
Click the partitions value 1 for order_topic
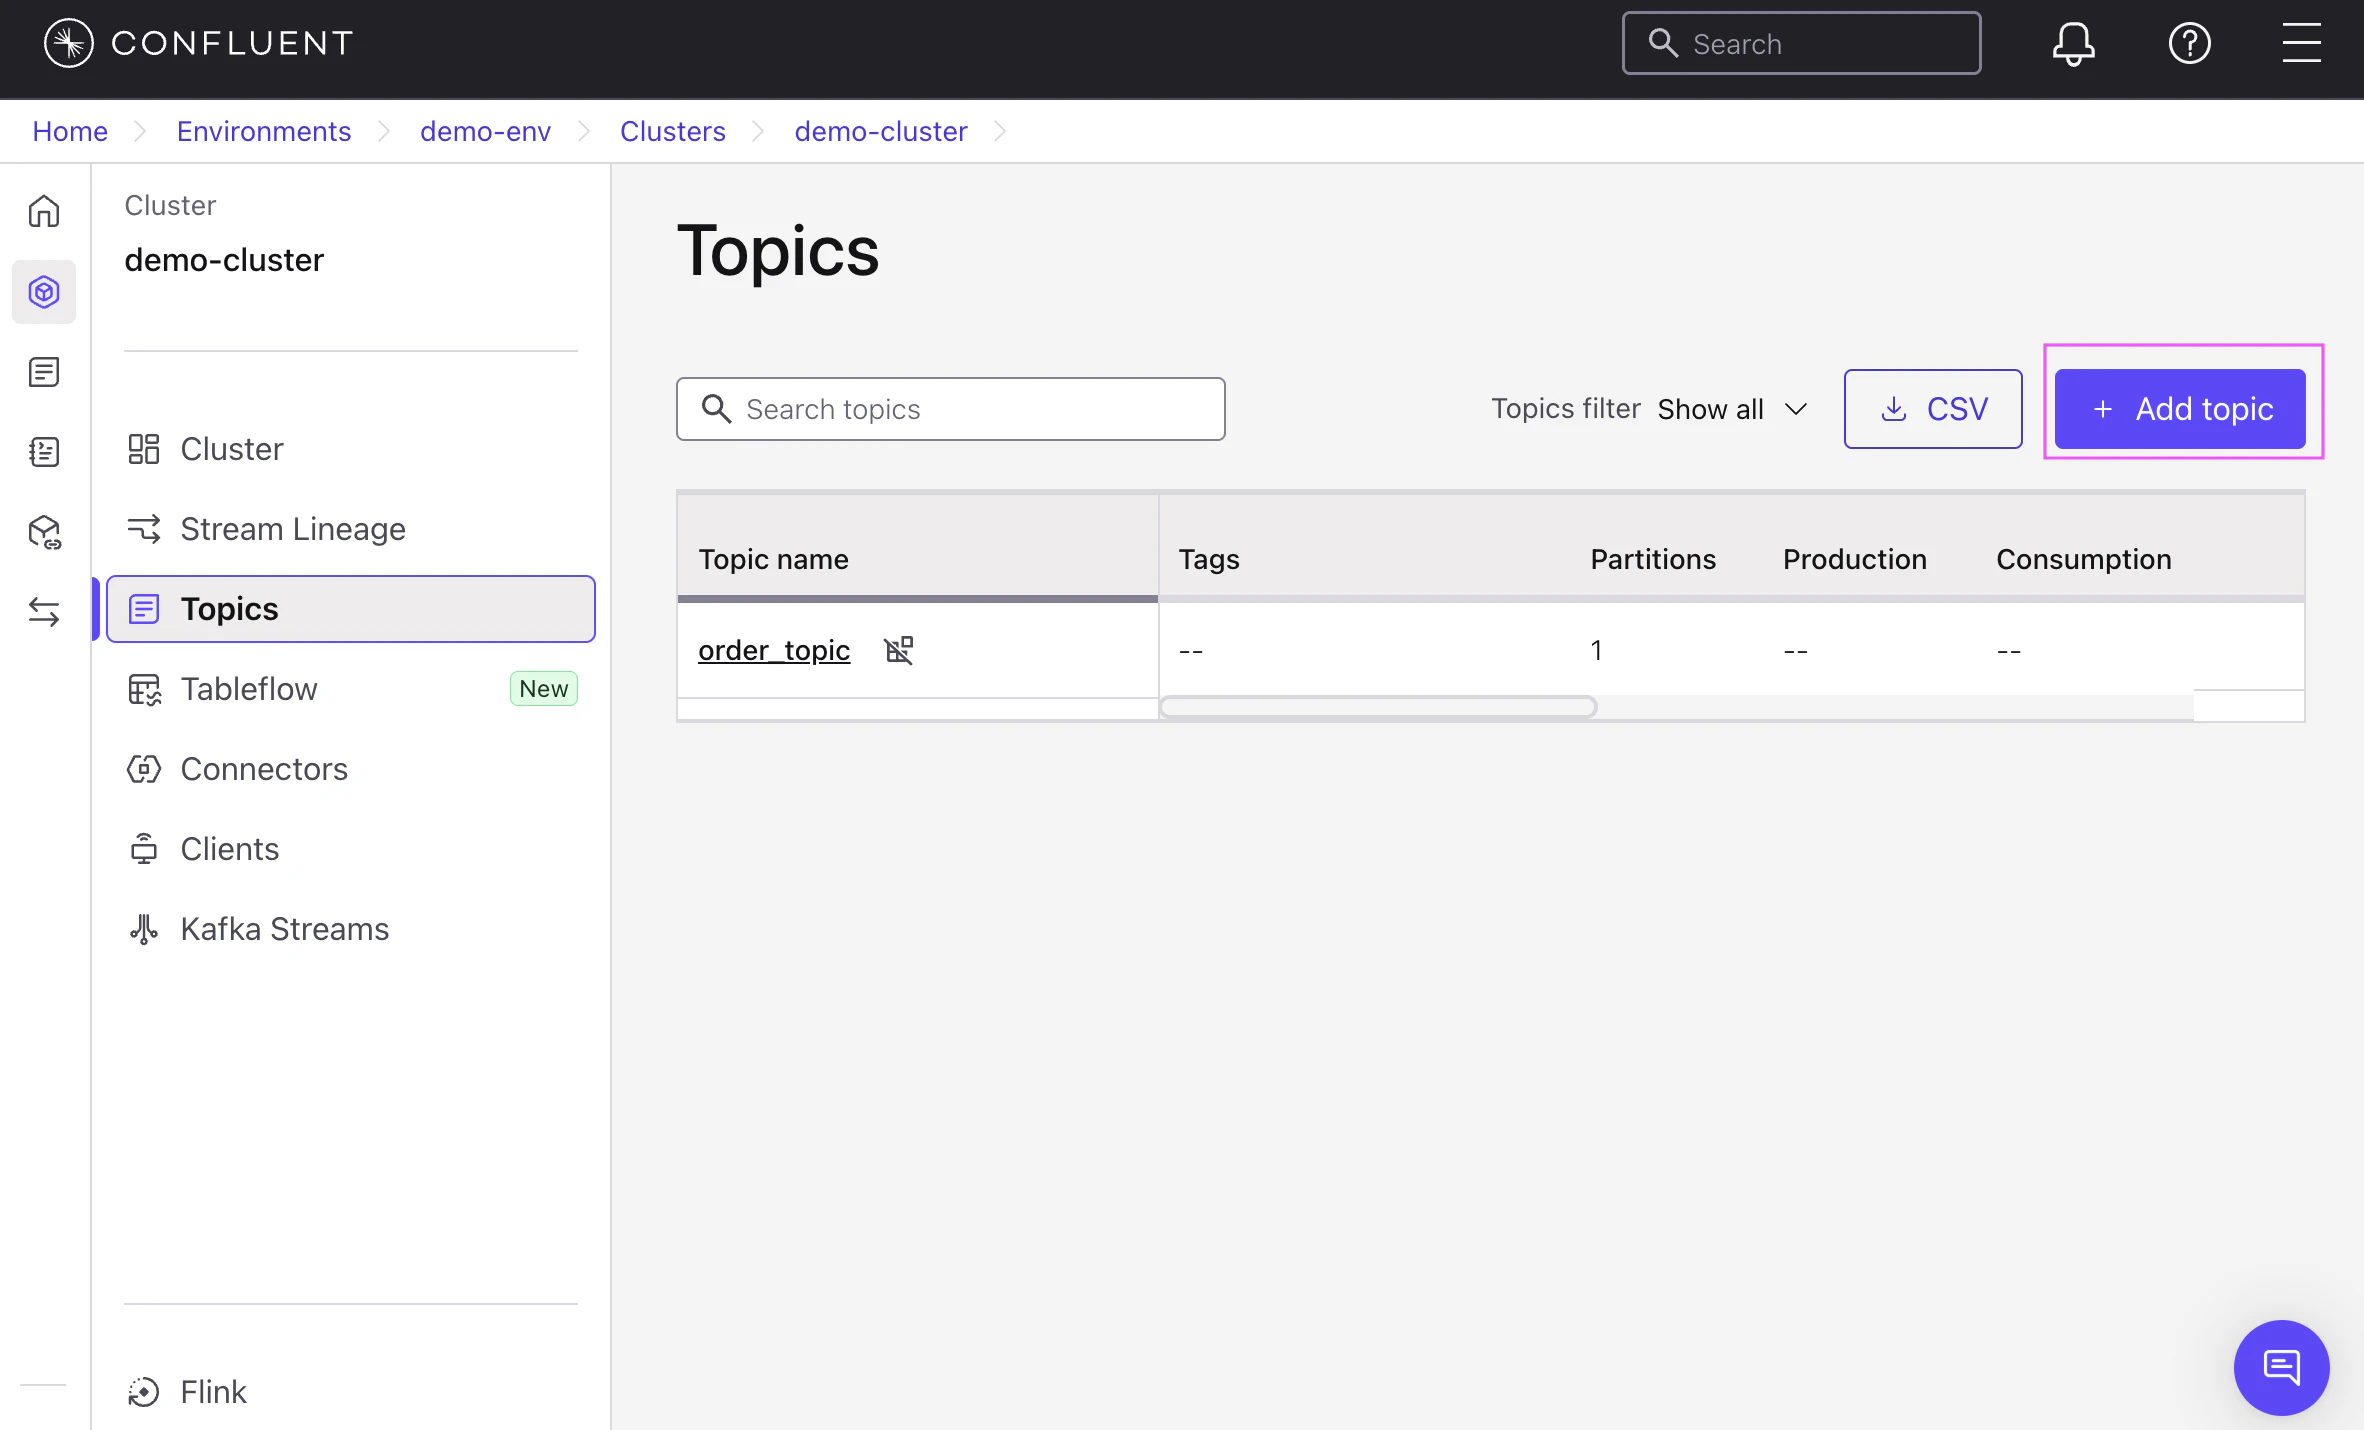click(x=1597, y=650)
